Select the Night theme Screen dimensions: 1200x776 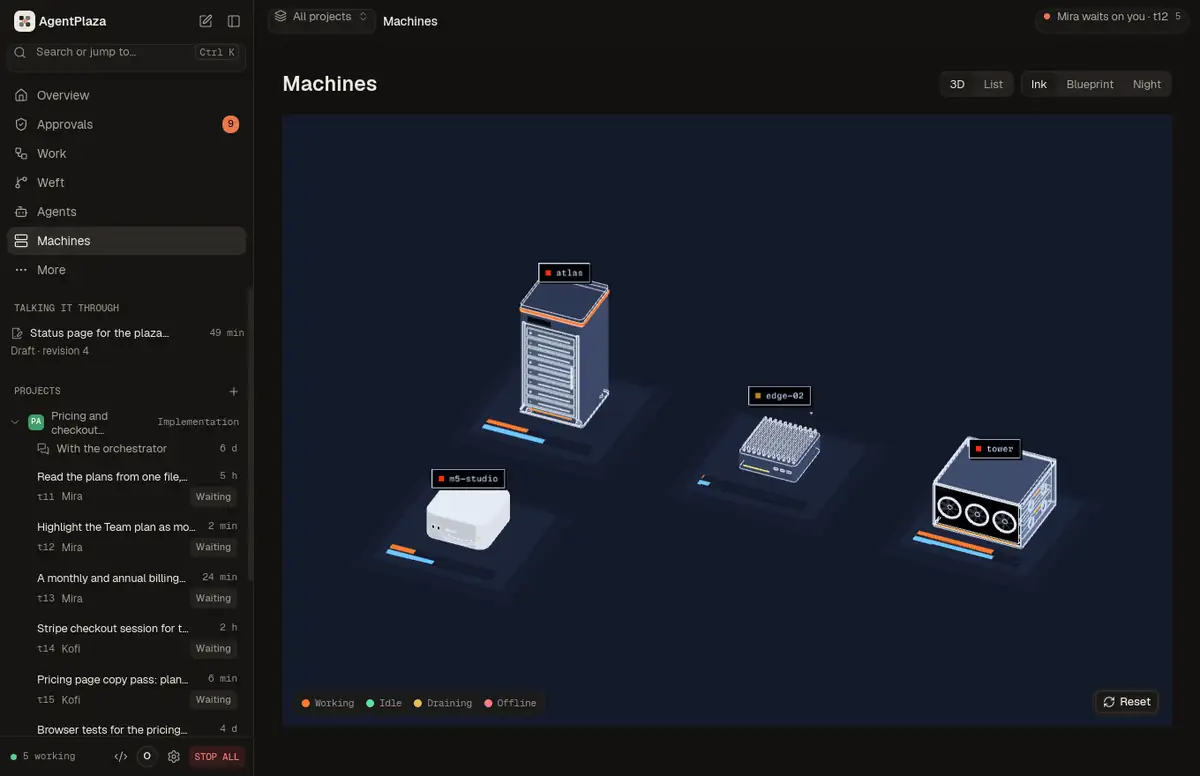click(1147, 84)
